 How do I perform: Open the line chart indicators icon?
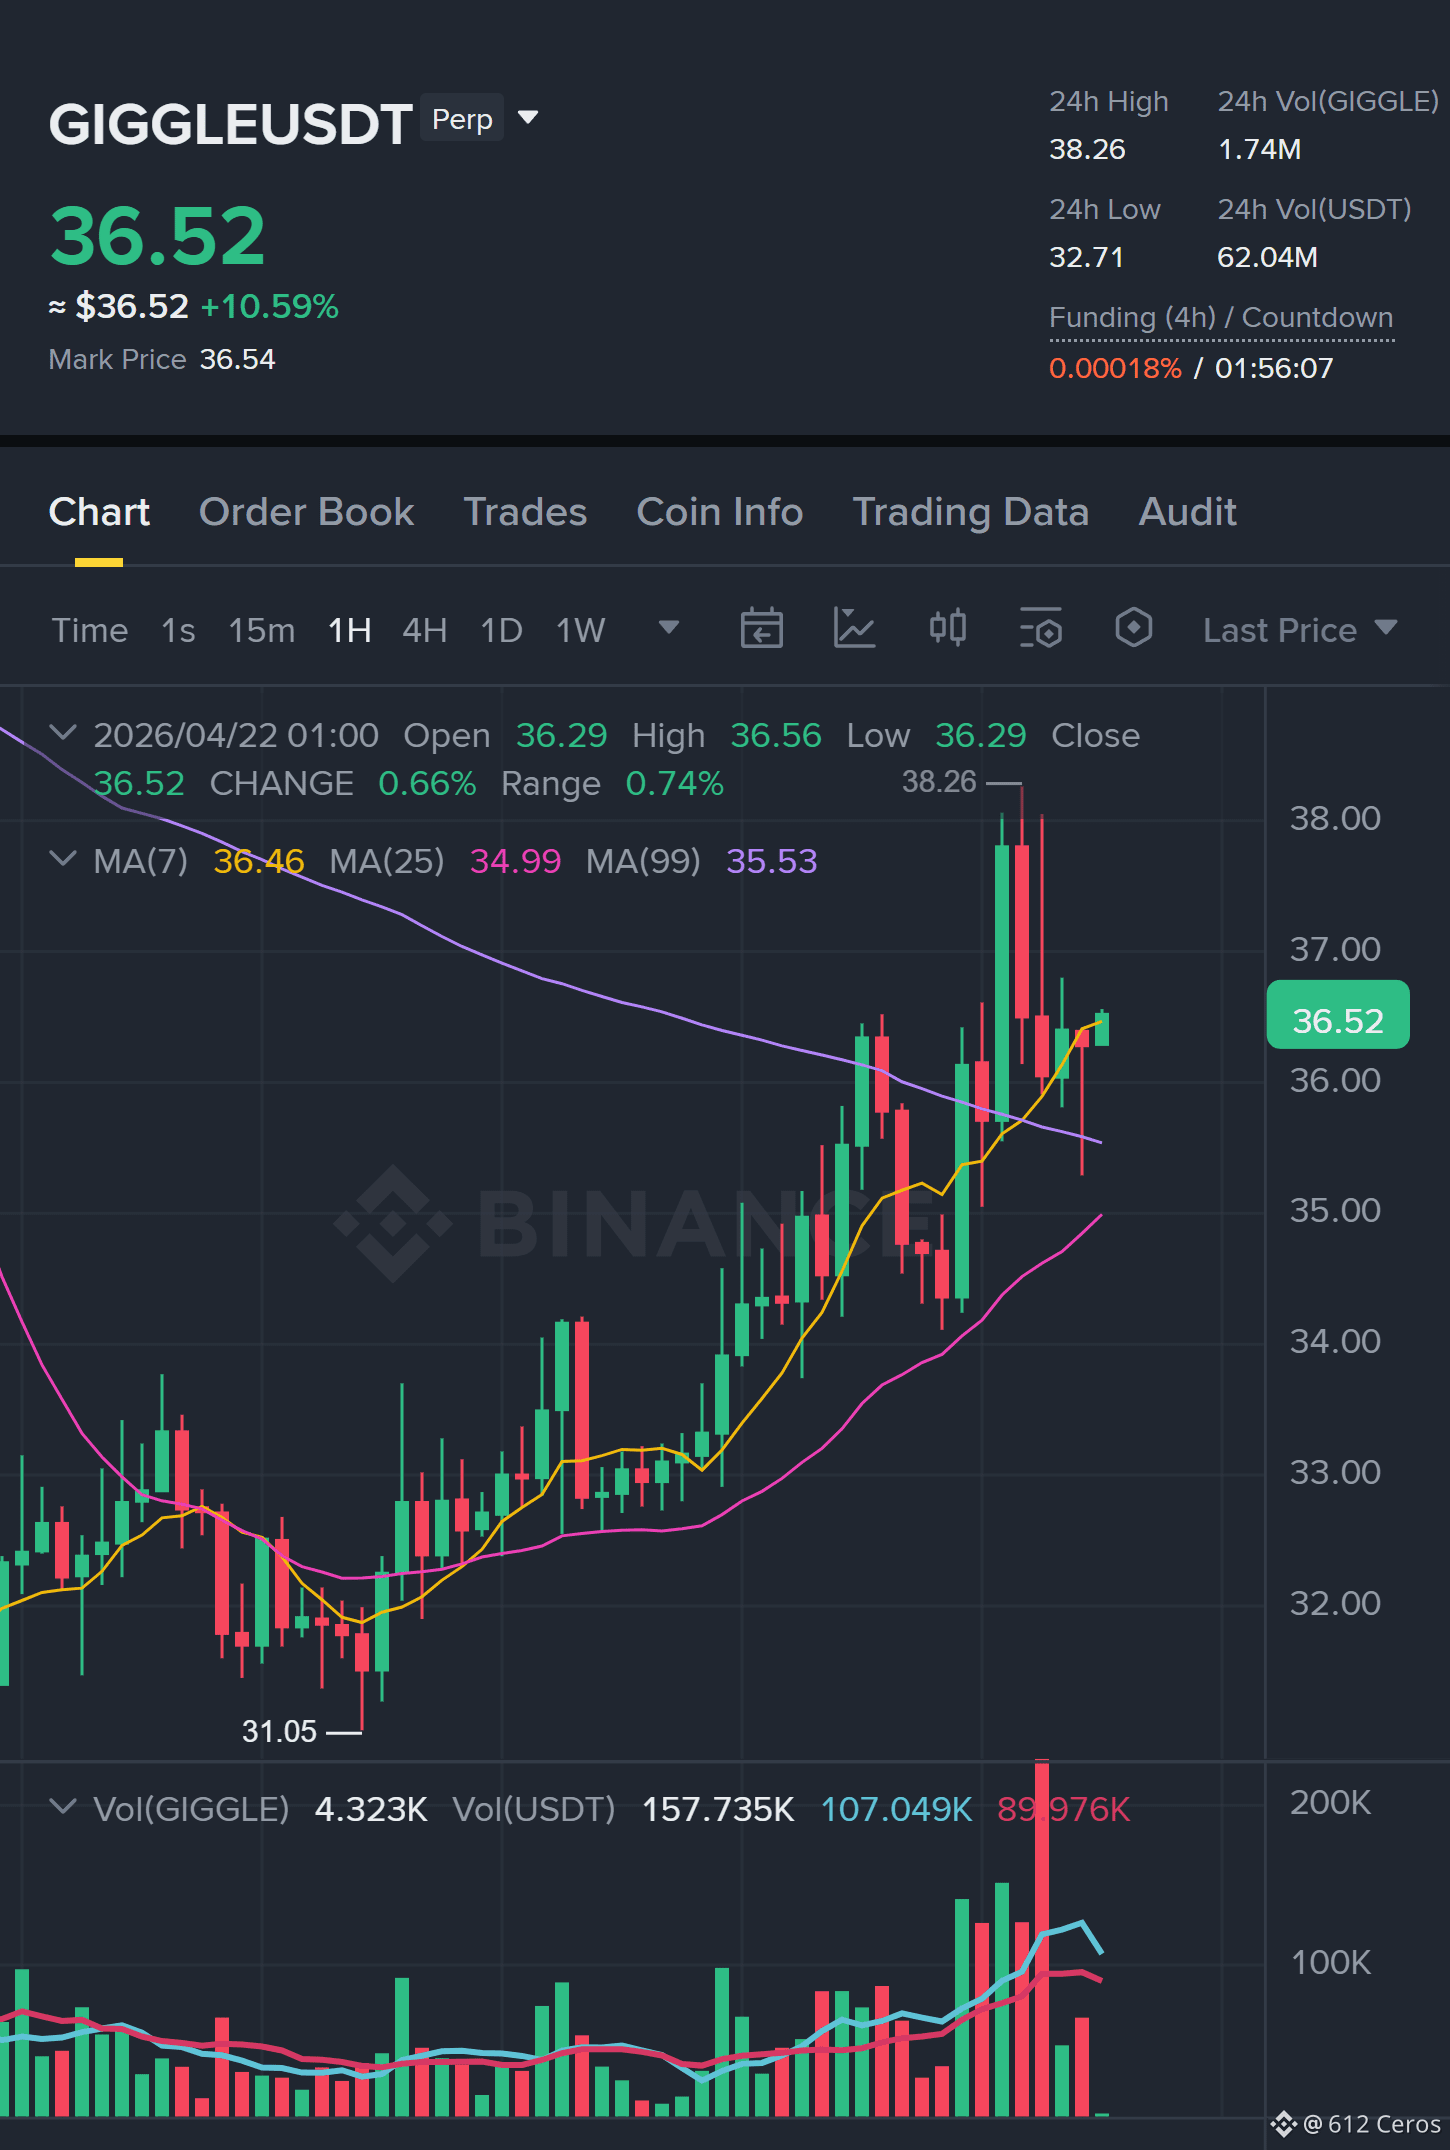tap(854, 629)
